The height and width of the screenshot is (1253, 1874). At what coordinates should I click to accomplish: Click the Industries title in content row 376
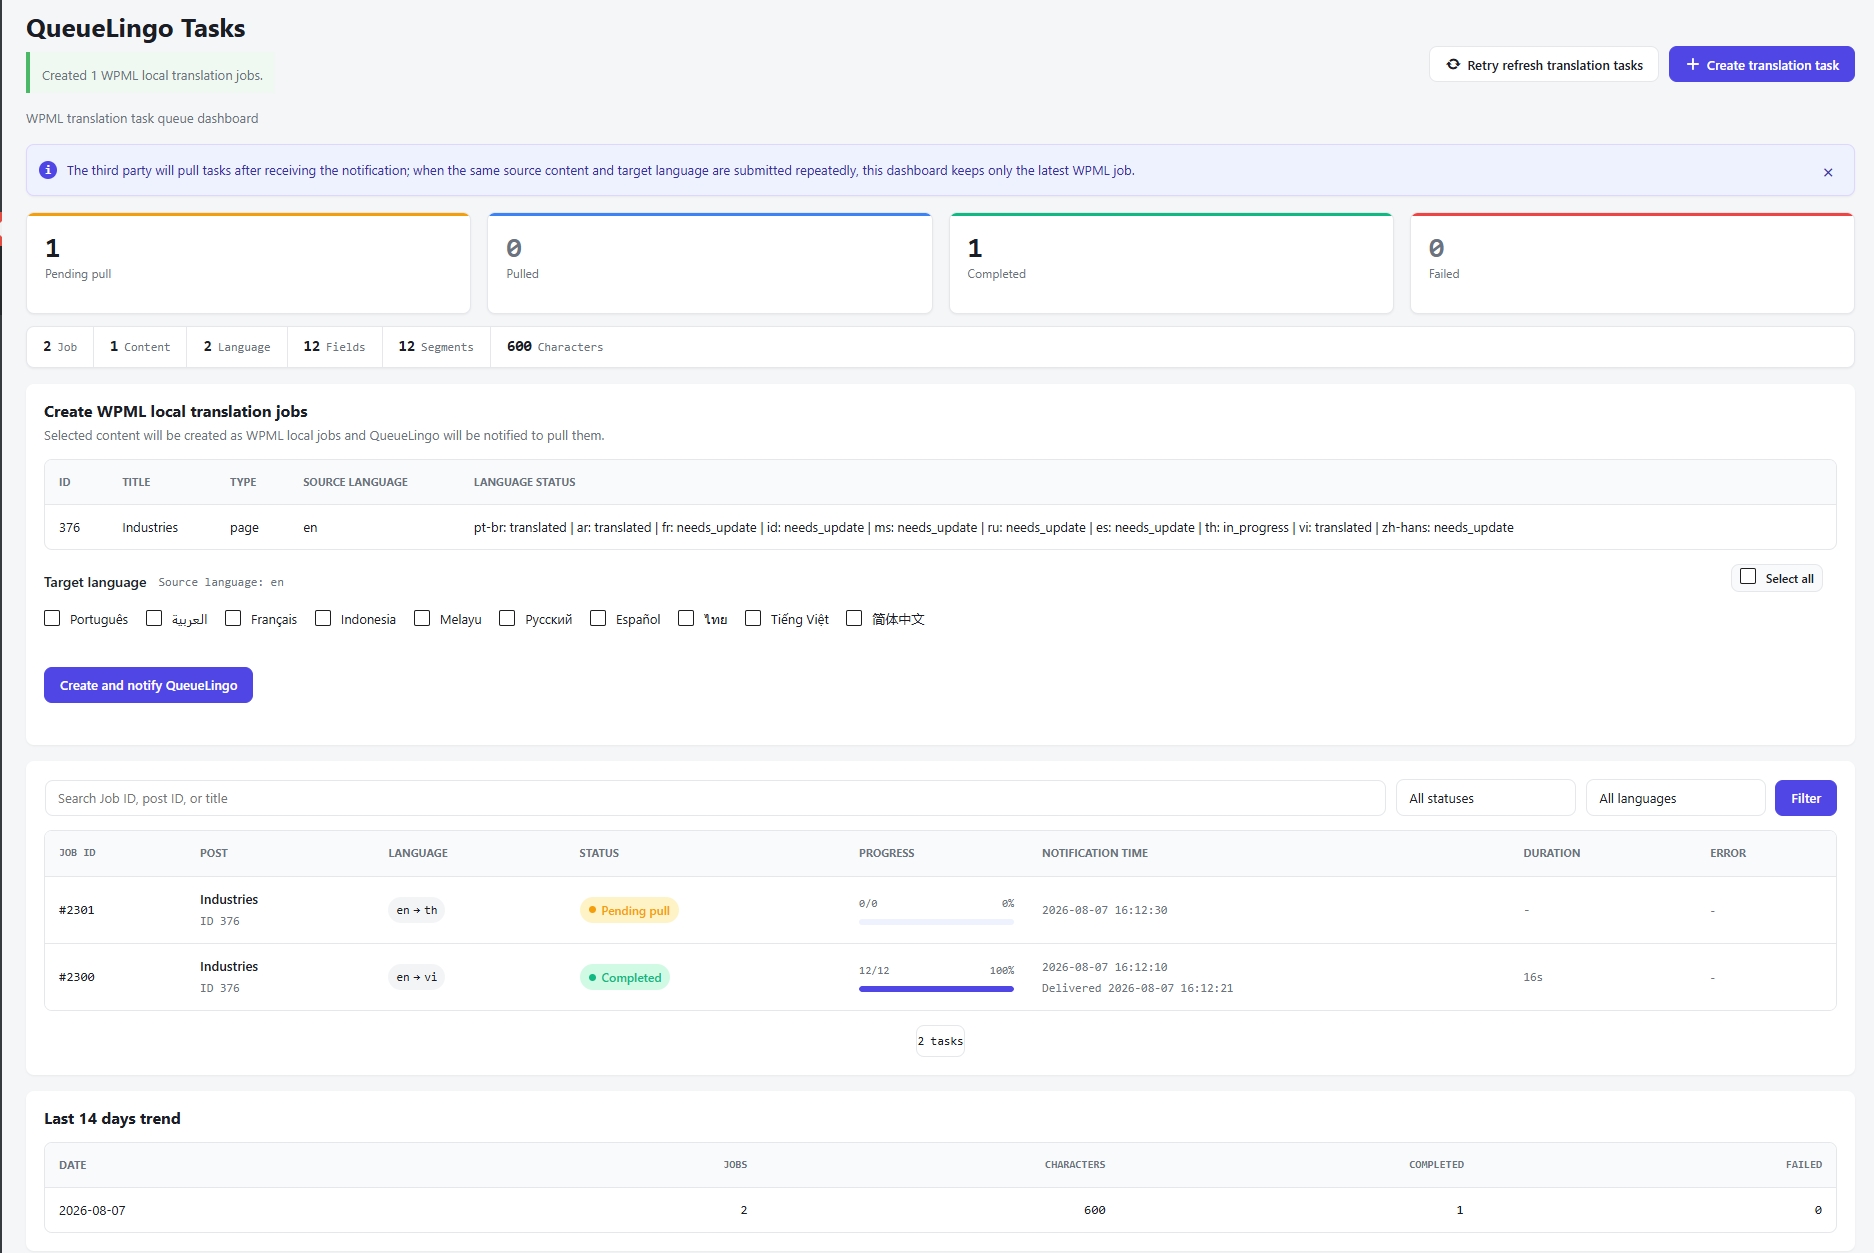[150, 527]
